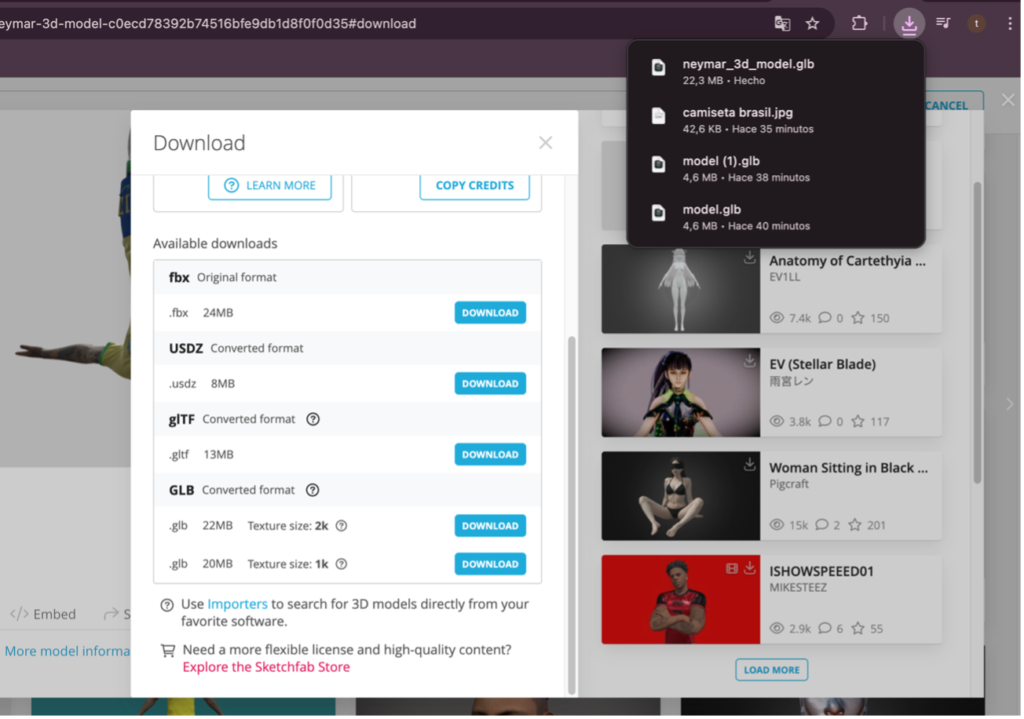
Task: Click the LOAD MORE button
Action: (x=773, y=671)
